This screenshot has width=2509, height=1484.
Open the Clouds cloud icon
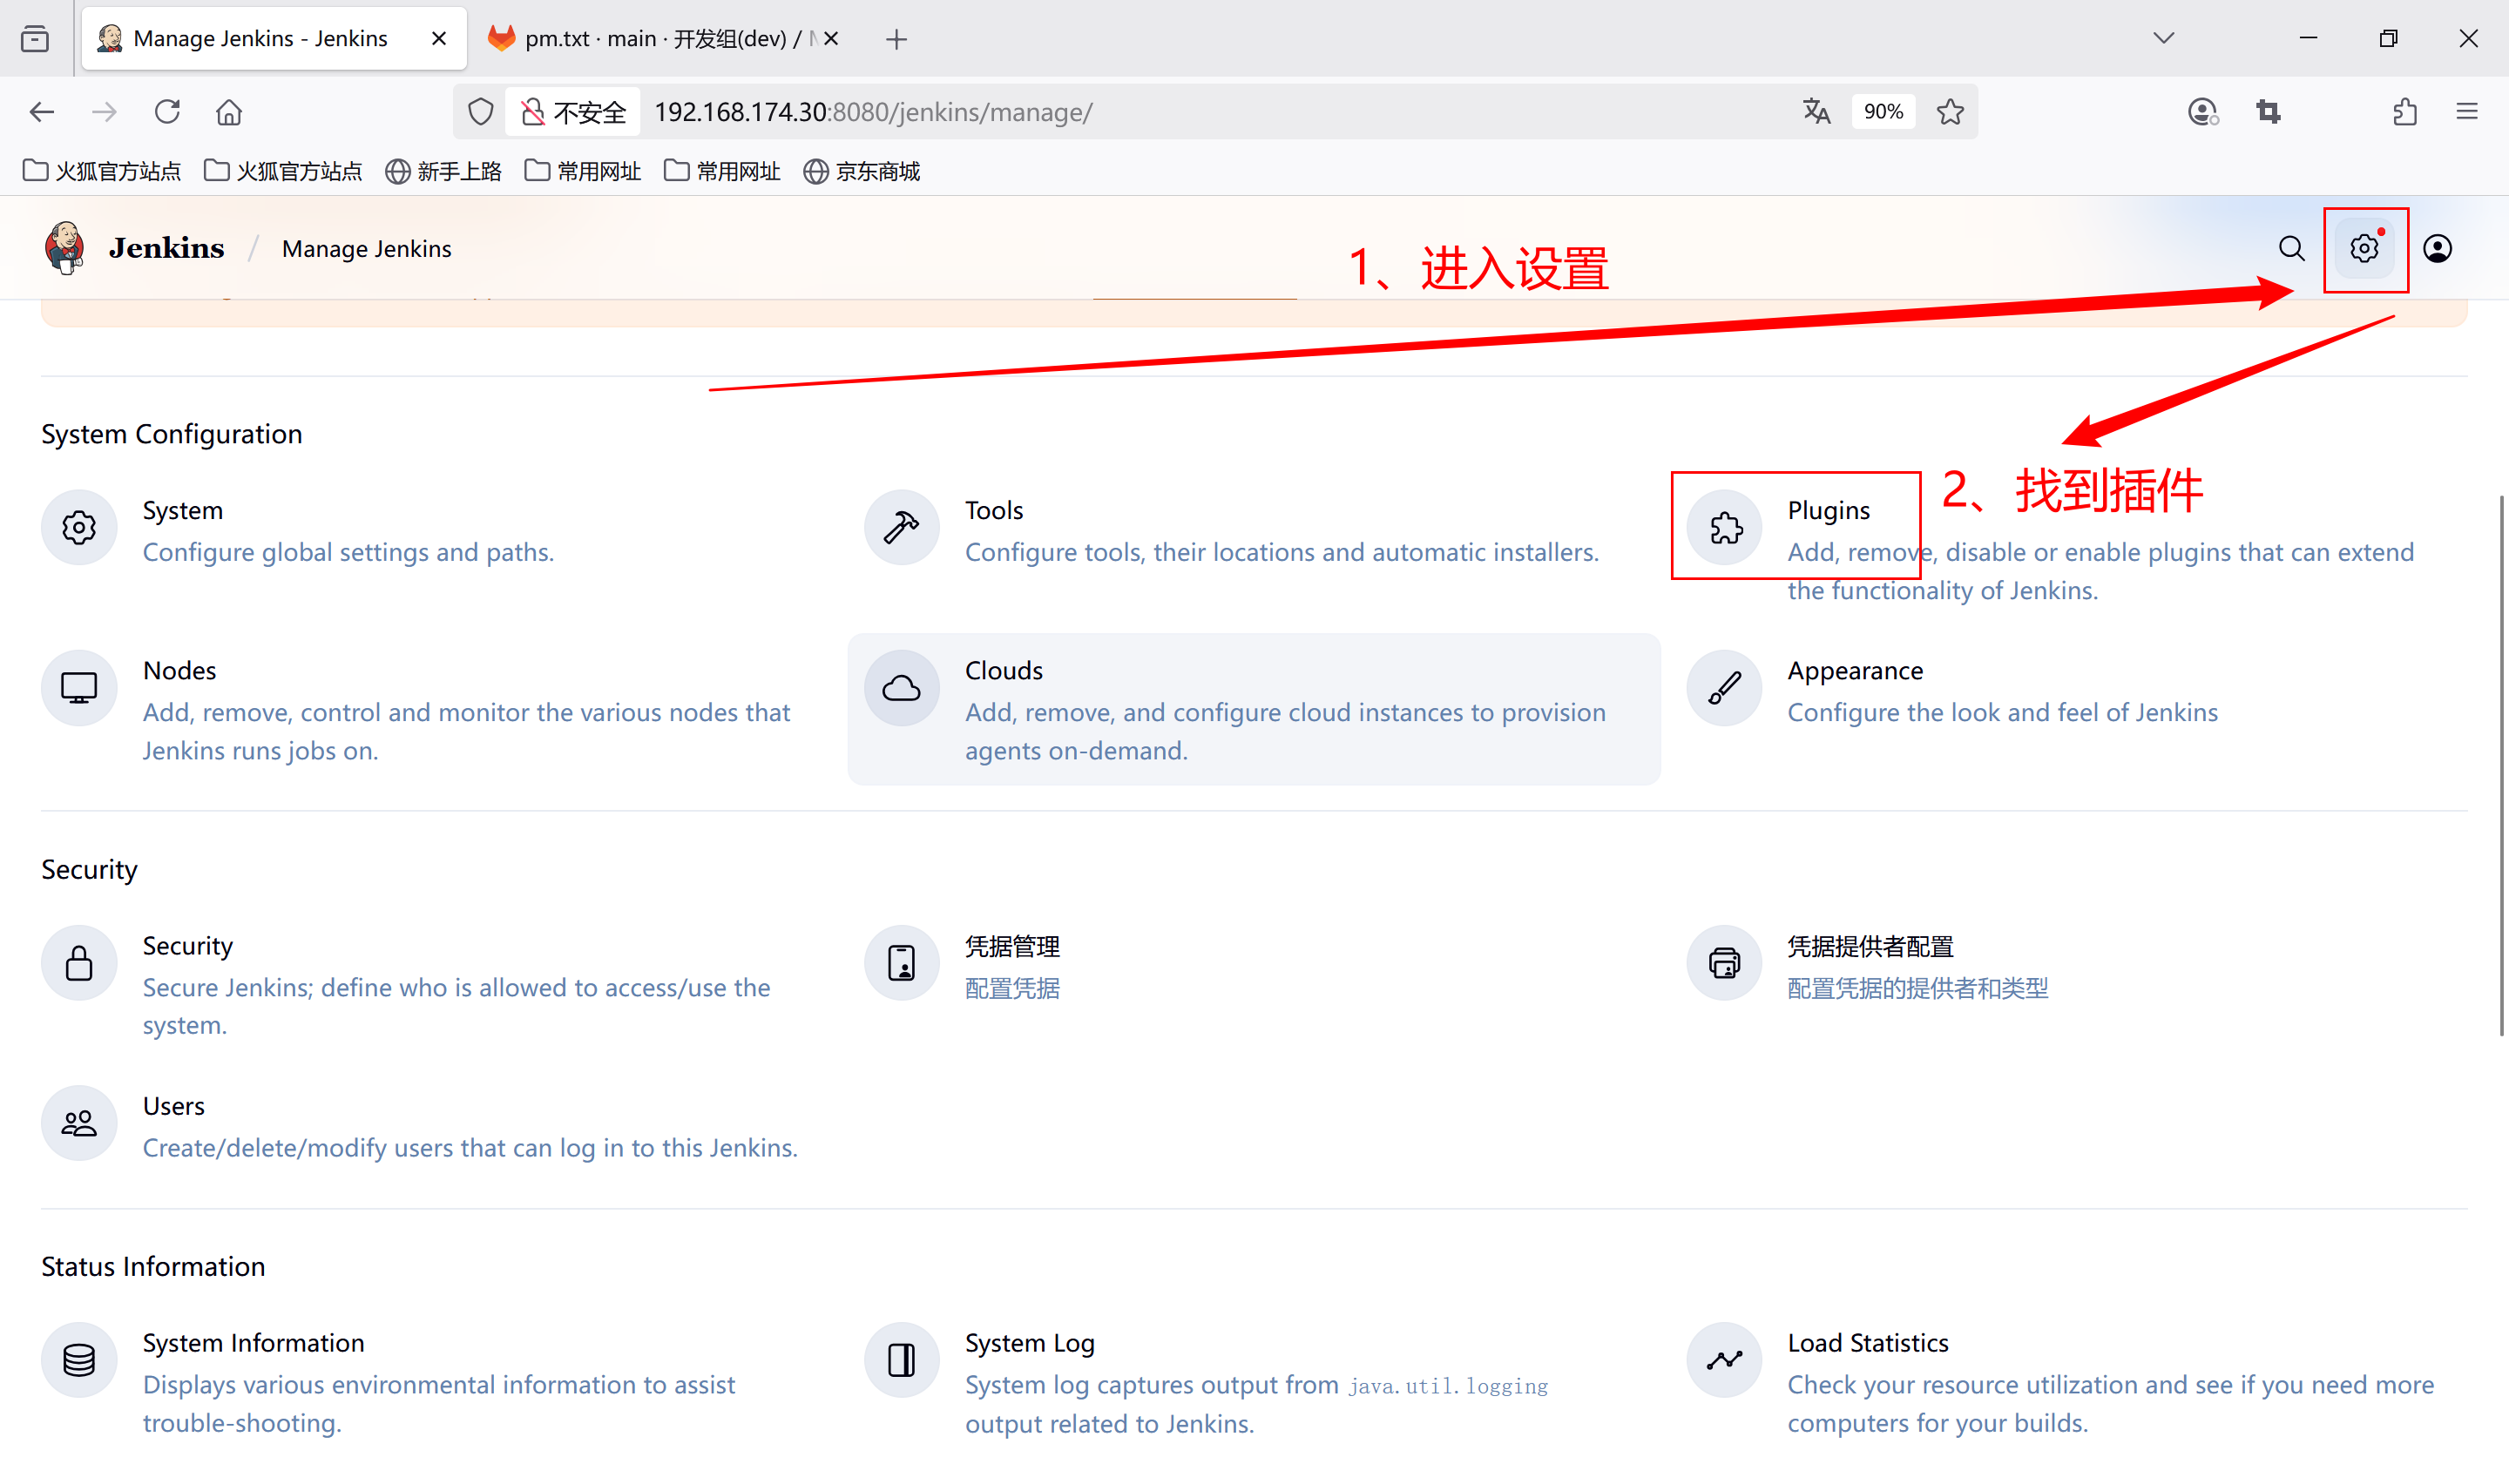[901, 688]
